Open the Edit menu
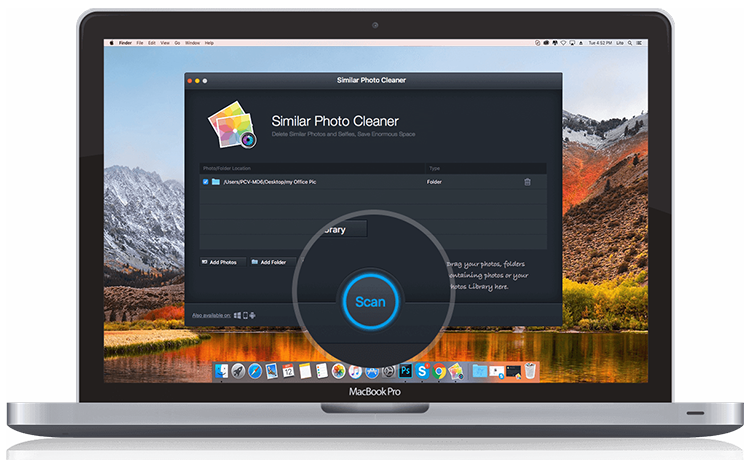 (x=152, y=43)
